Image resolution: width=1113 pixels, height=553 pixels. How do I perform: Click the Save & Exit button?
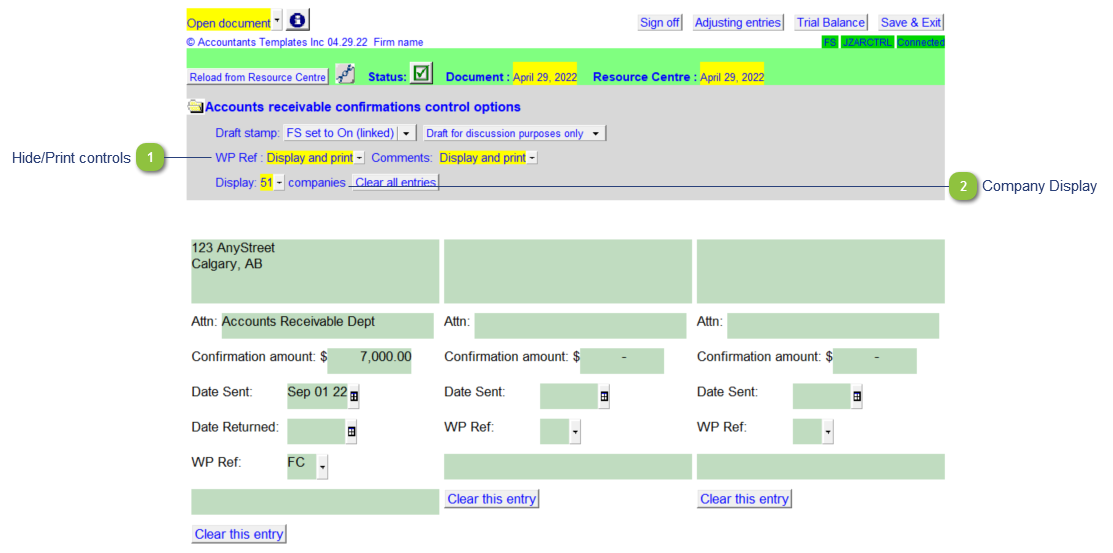pyautogui.click(x=911, y=23)
